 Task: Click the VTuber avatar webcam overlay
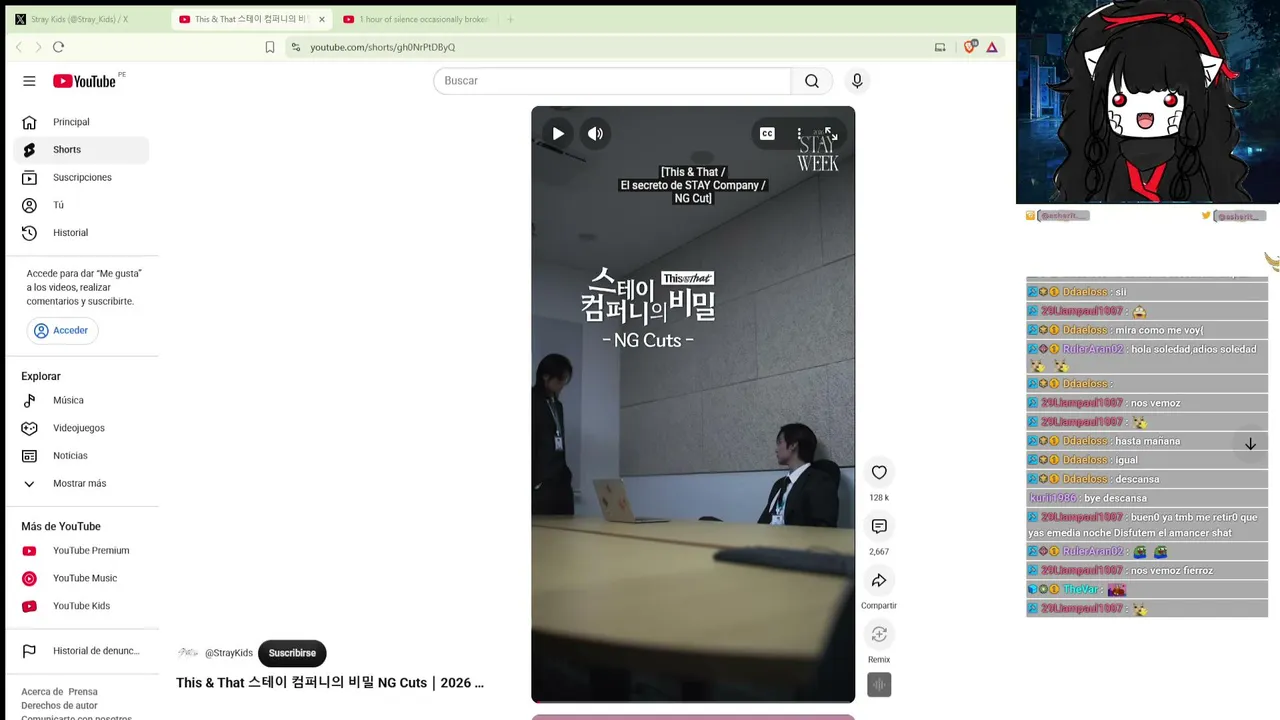click(x=1148, y=102)
